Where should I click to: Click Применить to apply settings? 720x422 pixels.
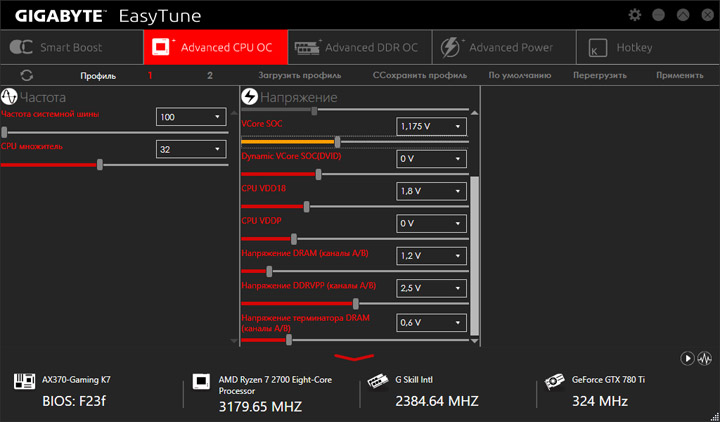(680, 75)
